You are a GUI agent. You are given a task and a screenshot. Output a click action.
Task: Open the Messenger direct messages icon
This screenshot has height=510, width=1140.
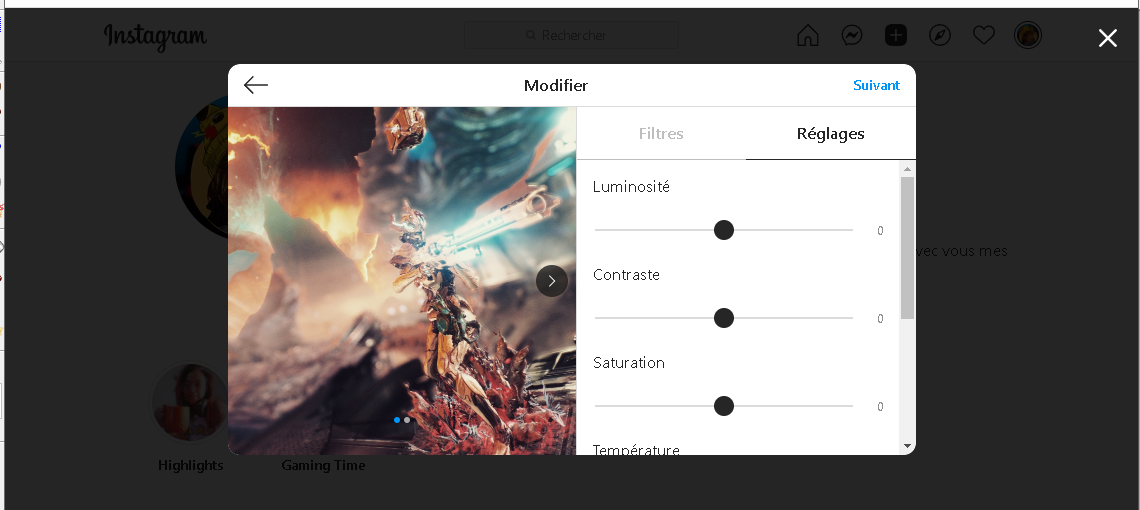coord(852,35)
